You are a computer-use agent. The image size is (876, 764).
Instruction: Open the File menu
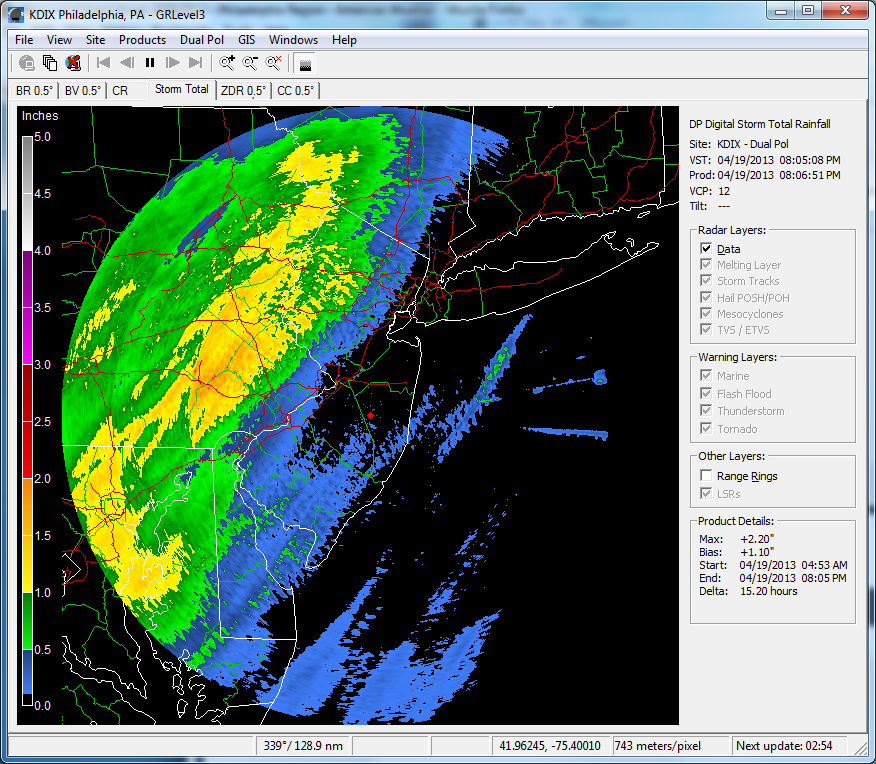(24, 40)
